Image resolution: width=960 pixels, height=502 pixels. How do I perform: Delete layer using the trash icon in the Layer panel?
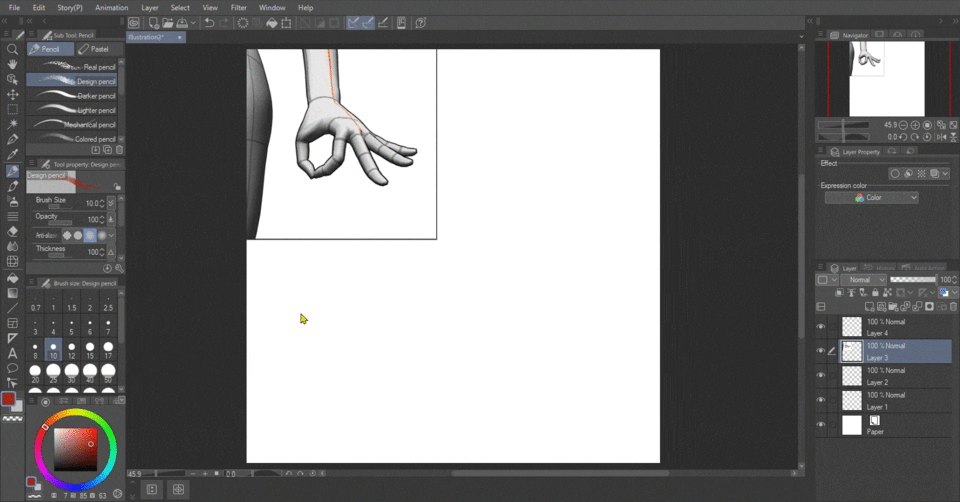pos(953,306)
